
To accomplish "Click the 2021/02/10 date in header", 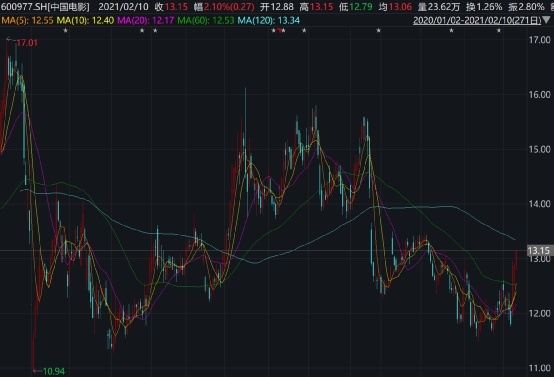I will [123, 7].
